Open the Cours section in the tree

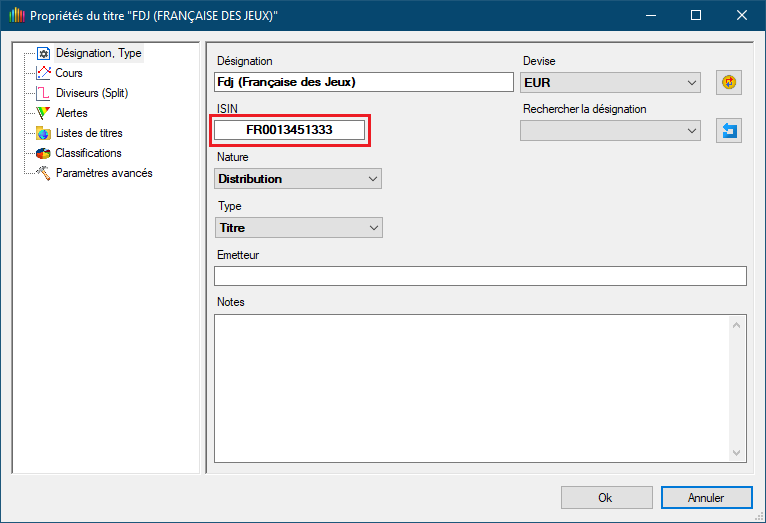69,73
